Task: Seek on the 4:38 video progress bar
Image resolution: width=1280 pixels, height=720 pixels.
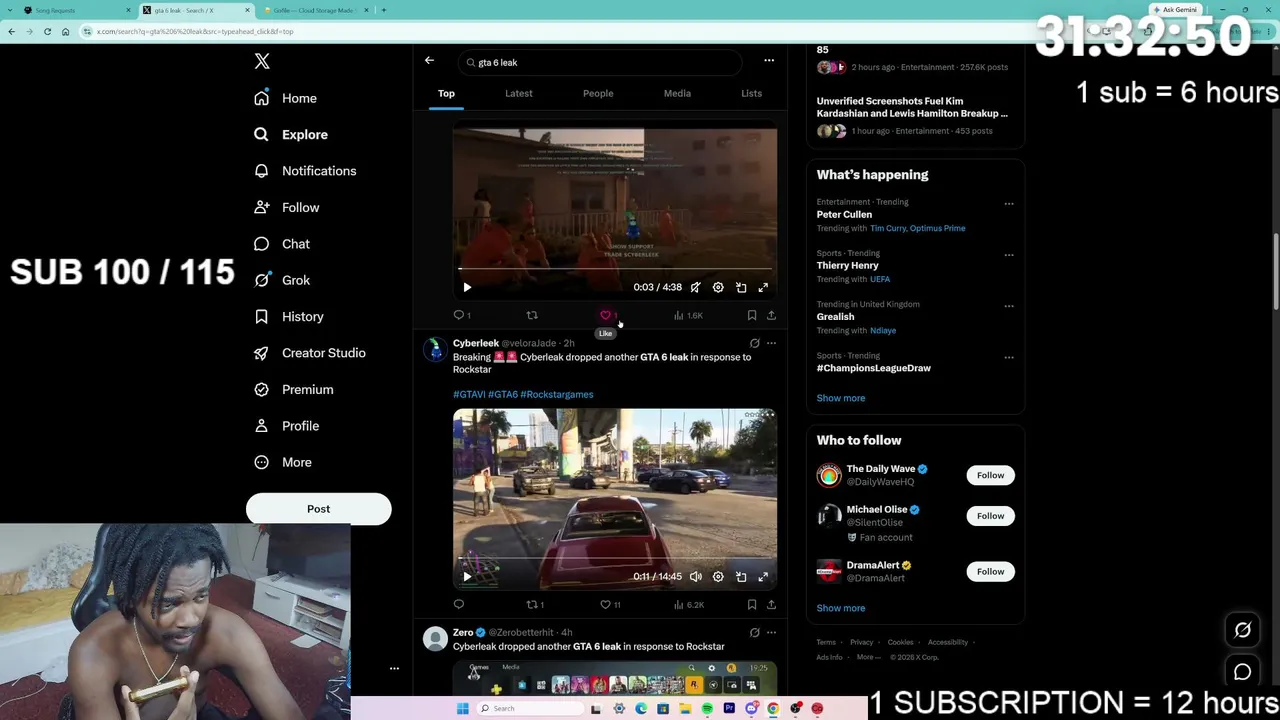Action: point(615,269)
